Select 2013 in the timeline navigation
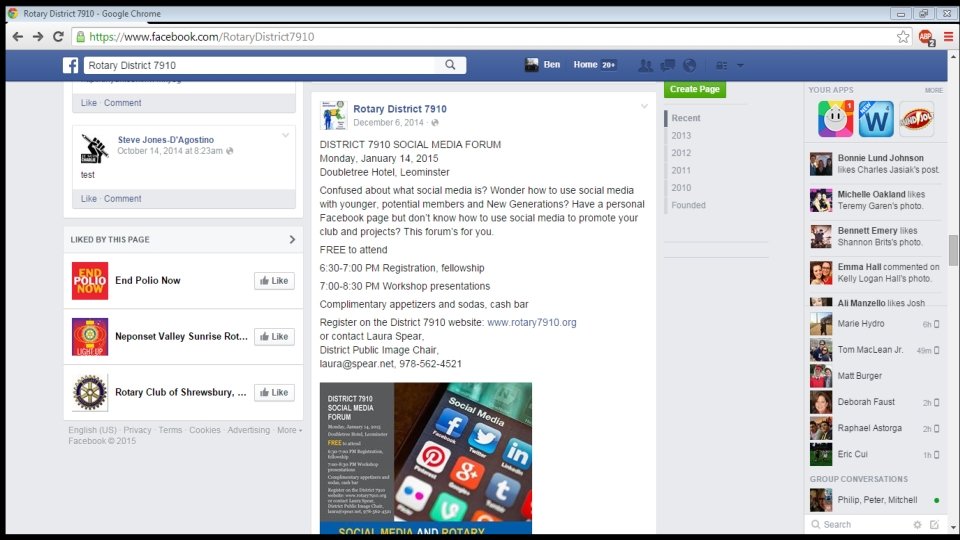This screenshot has height=540, width=960. [x=681, y=135]
